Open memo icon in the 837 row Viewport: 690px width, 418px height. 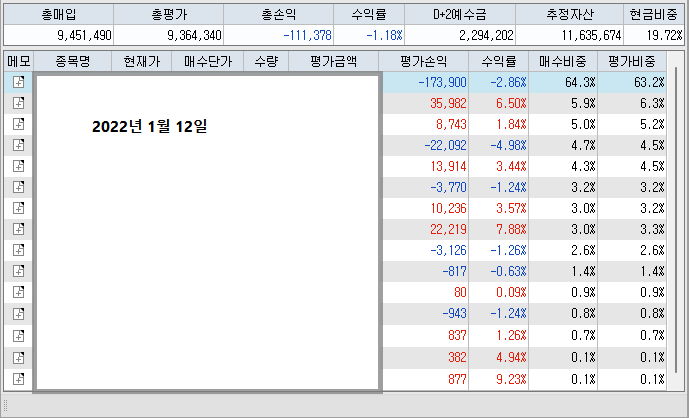tap(18, 335)
